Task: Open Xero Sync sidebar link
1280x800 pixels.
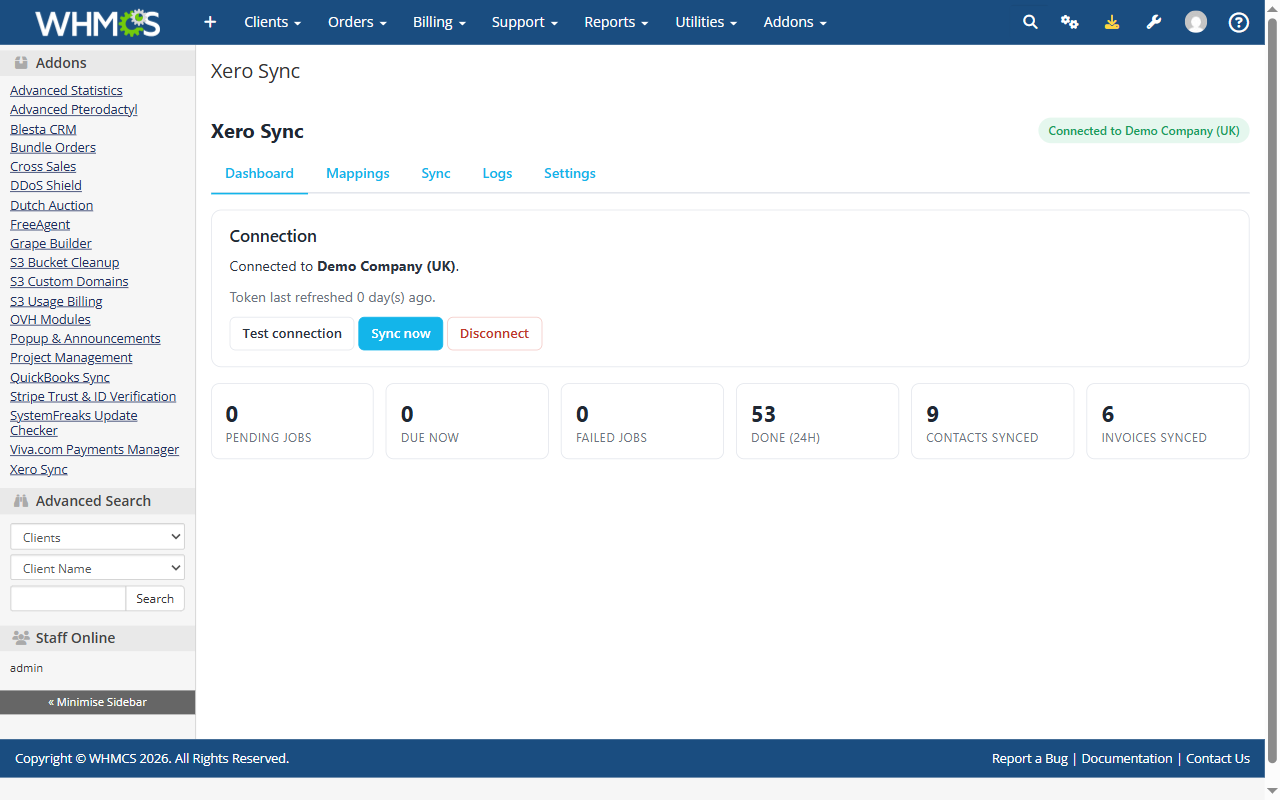Action: point(39,469)
